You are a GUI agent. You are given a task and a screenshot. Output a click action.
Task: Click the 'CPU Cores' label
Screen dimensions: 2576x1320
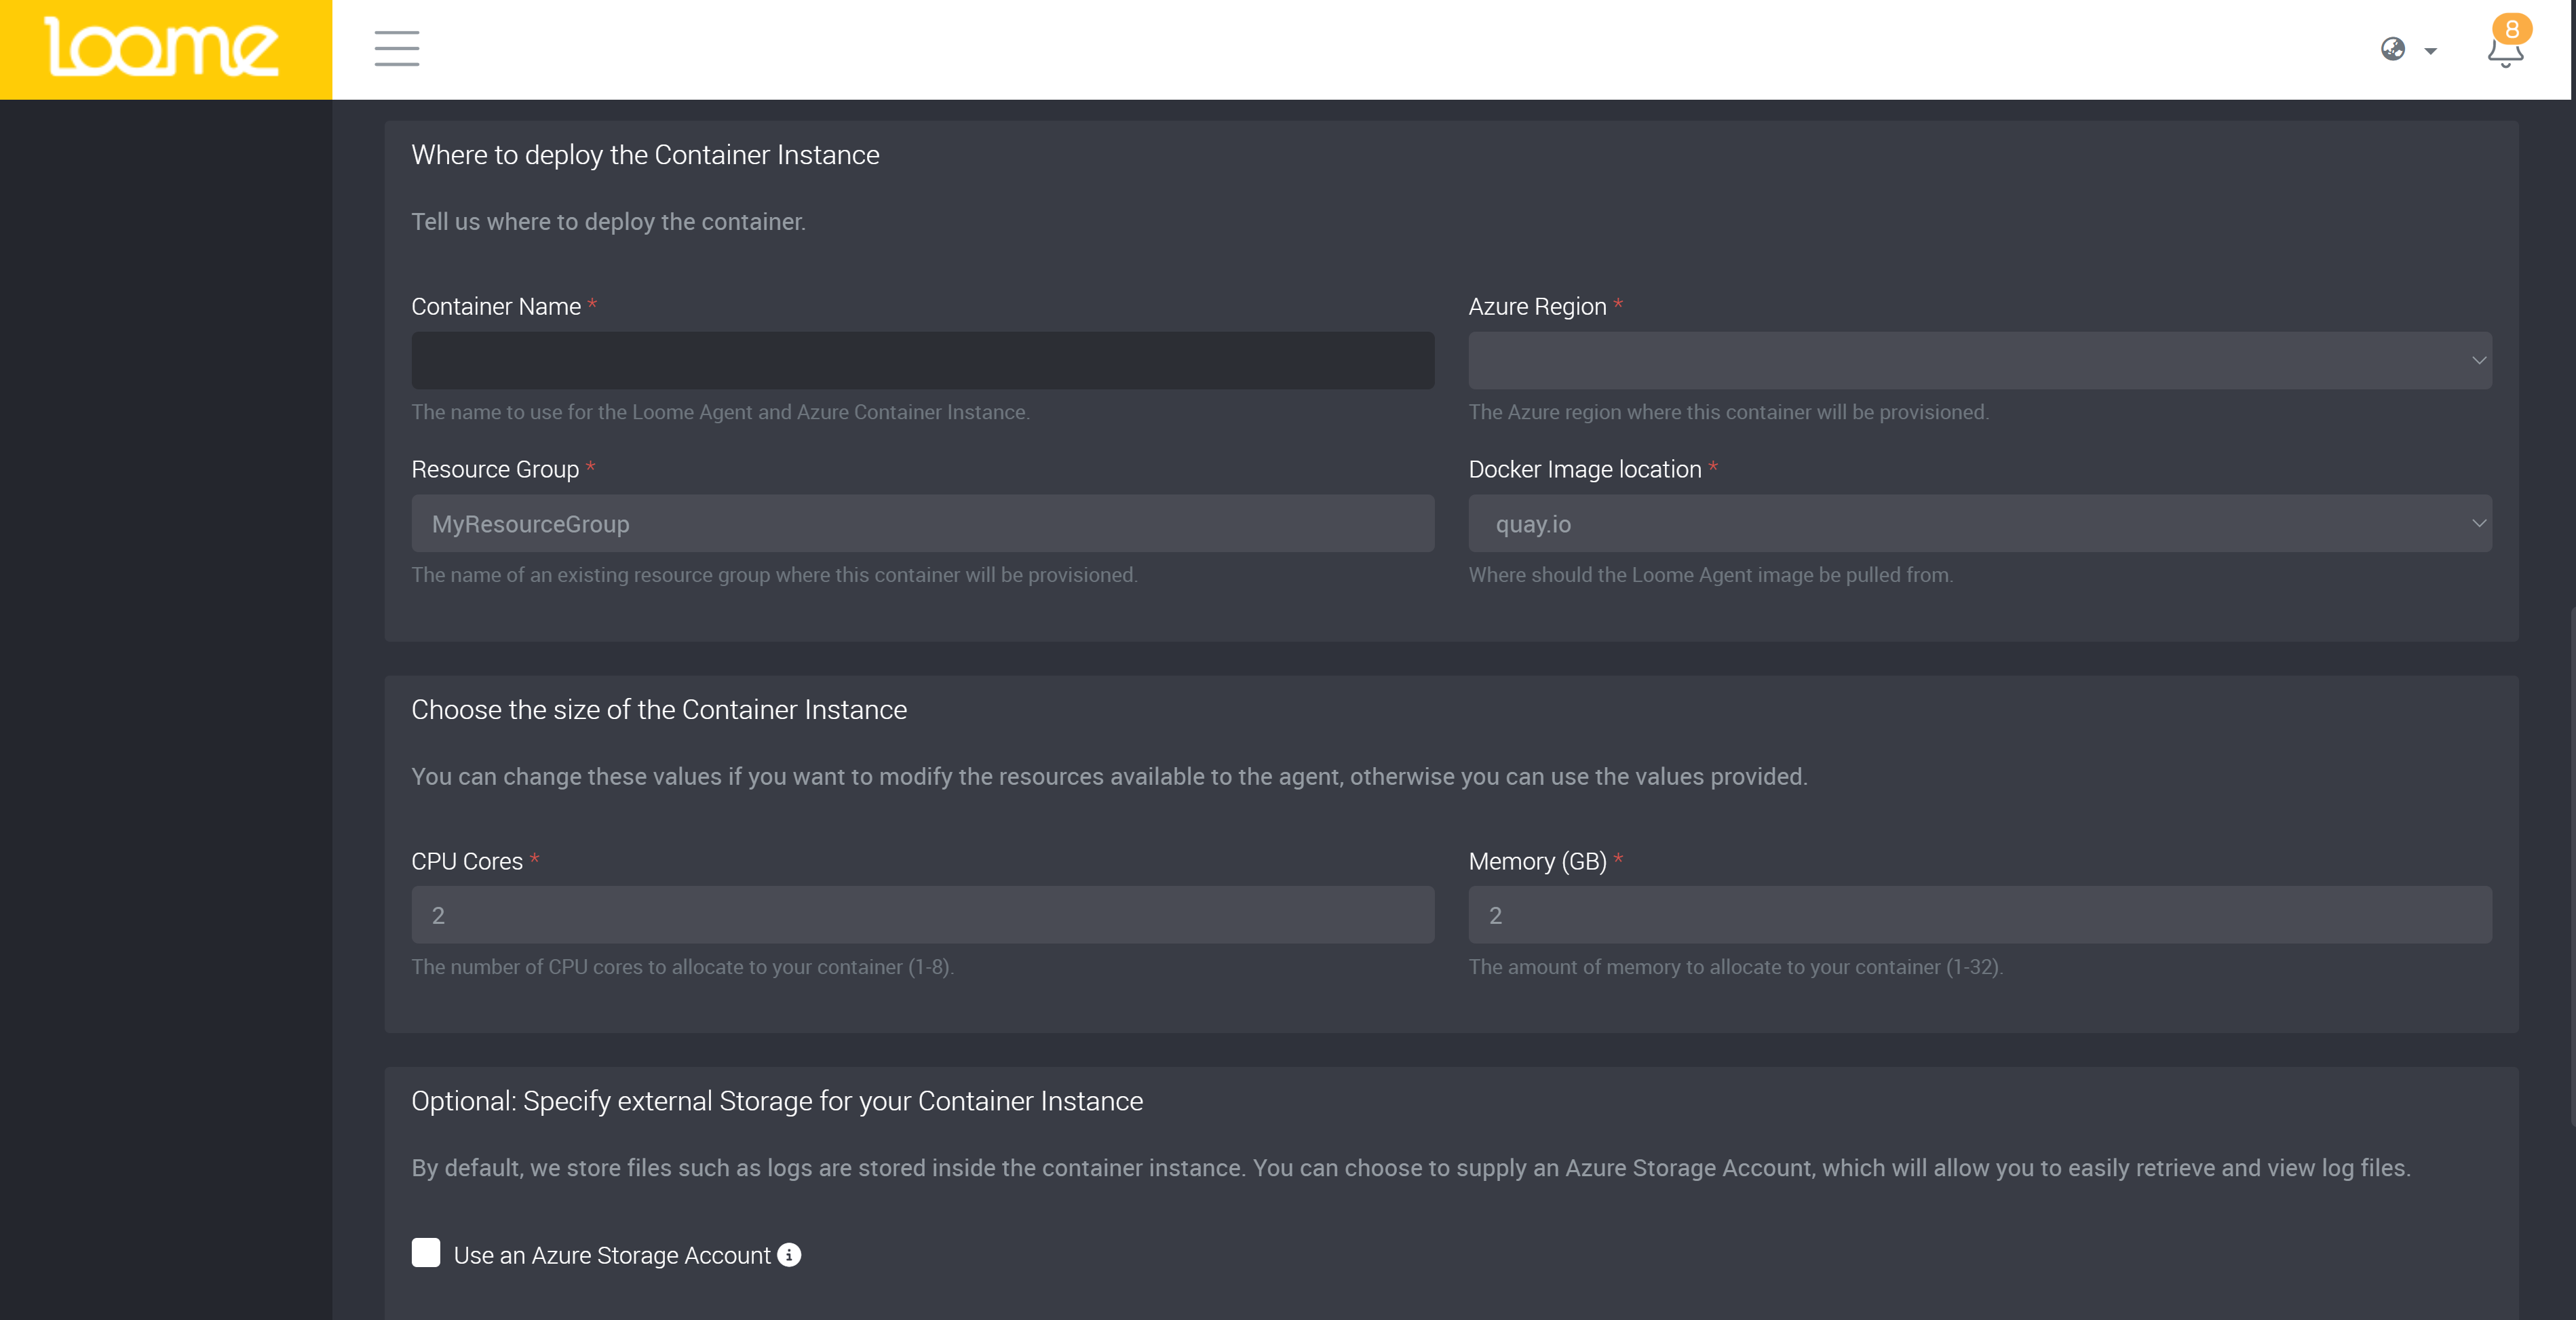pos(467,861)
